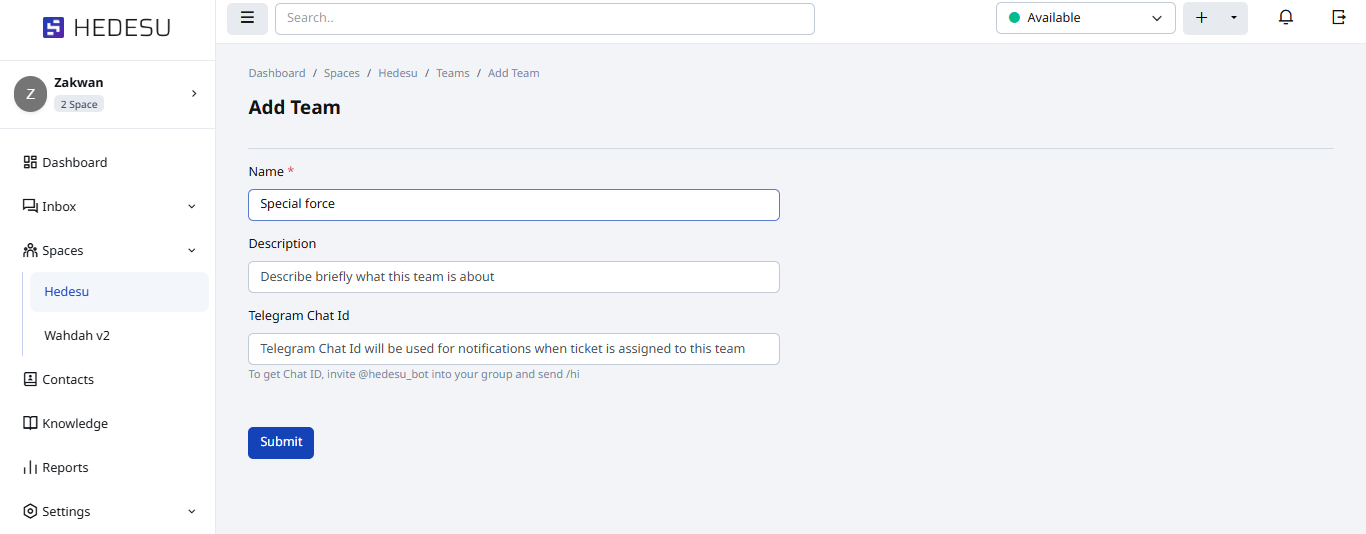Expand the Inbox menu chevron
1366x534 pixels.
[x=192, y=207]
